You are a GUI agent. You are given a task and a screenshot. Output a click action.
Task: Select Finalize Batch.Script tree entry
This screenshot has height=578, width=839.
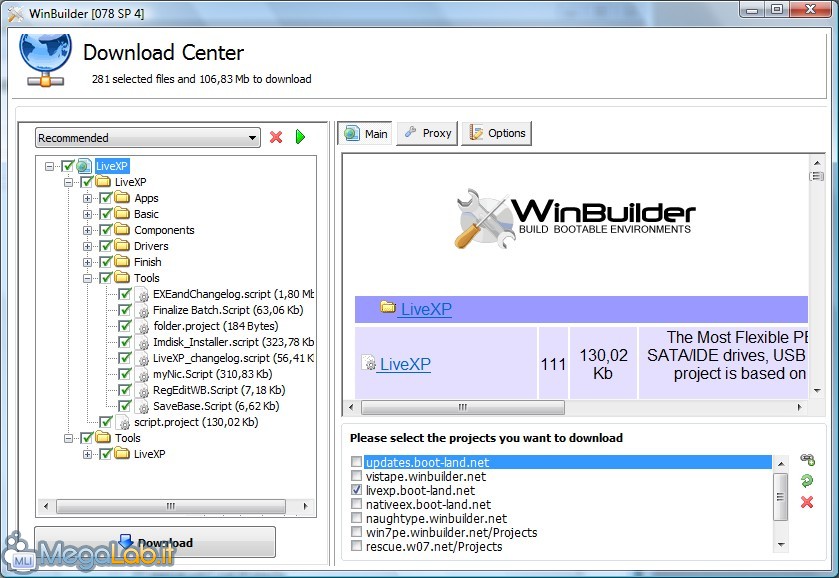tap(228, 310)
